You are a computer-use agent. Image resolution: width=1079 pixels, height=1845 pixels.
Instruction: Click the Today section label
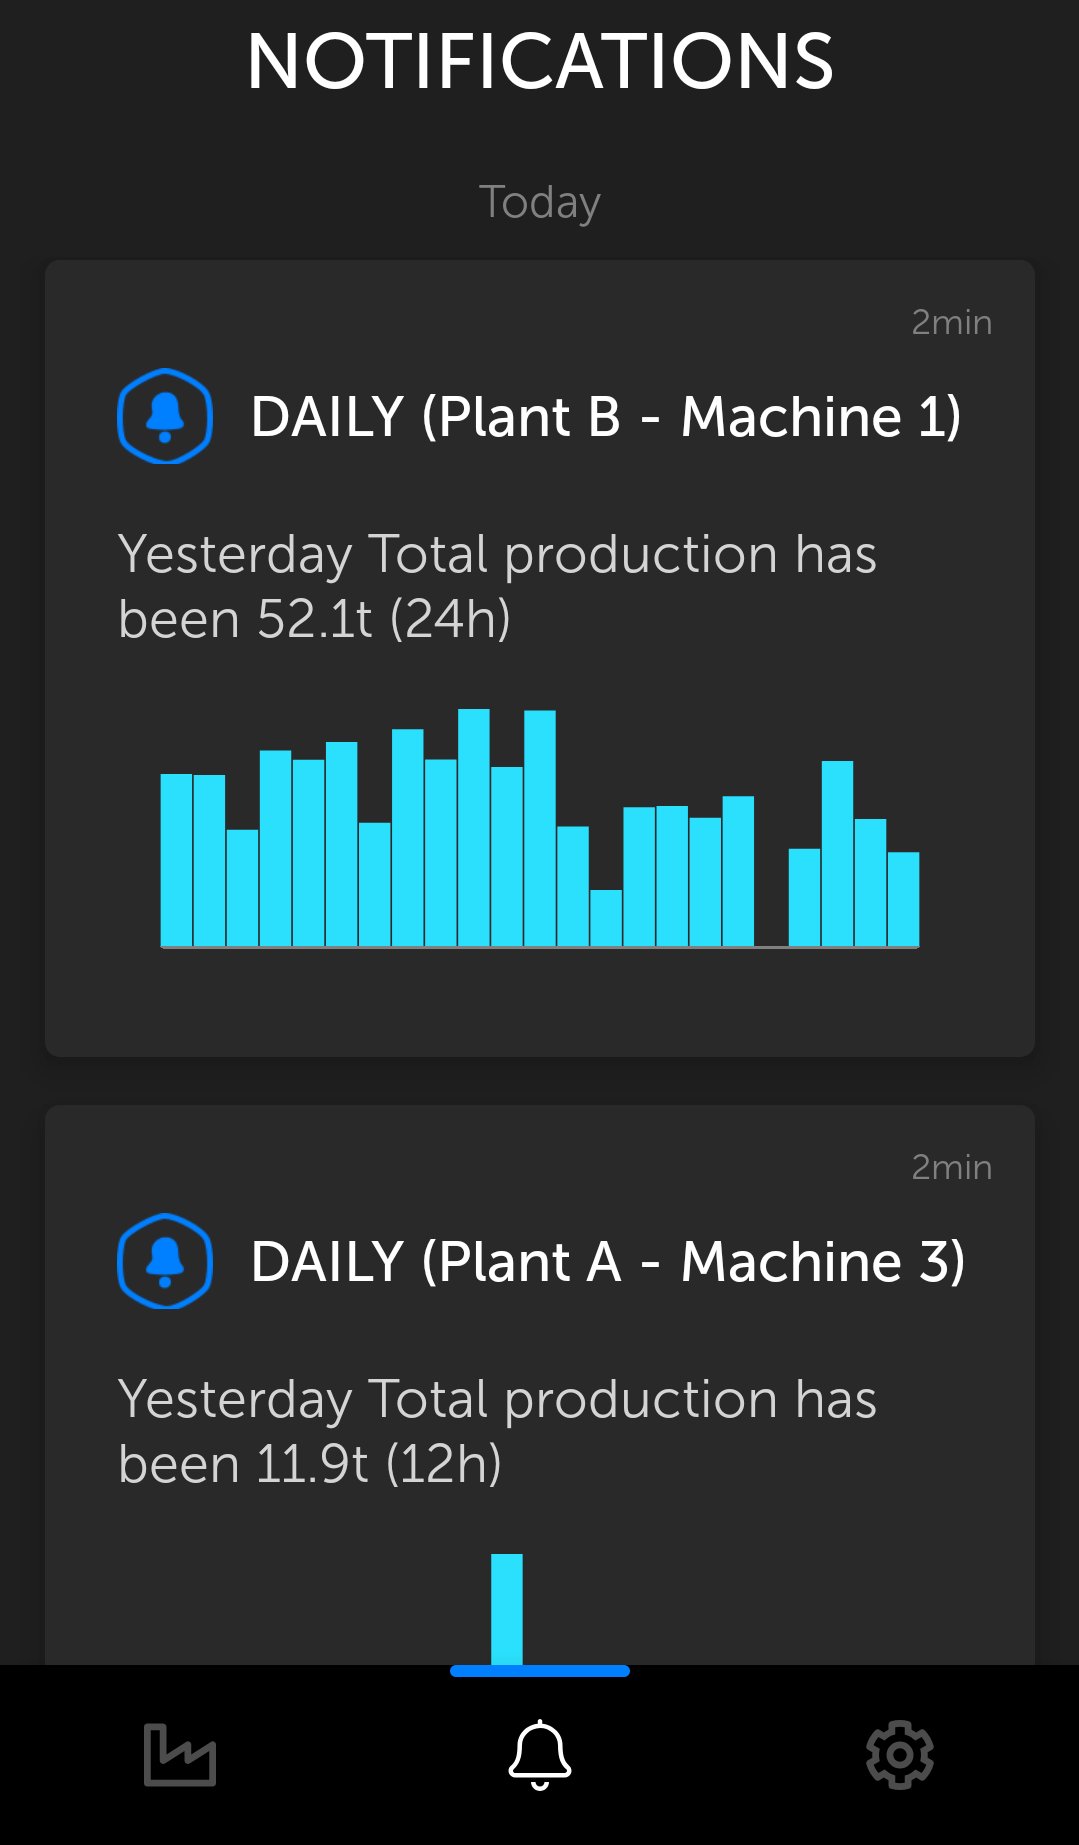(x=540, y=202)
